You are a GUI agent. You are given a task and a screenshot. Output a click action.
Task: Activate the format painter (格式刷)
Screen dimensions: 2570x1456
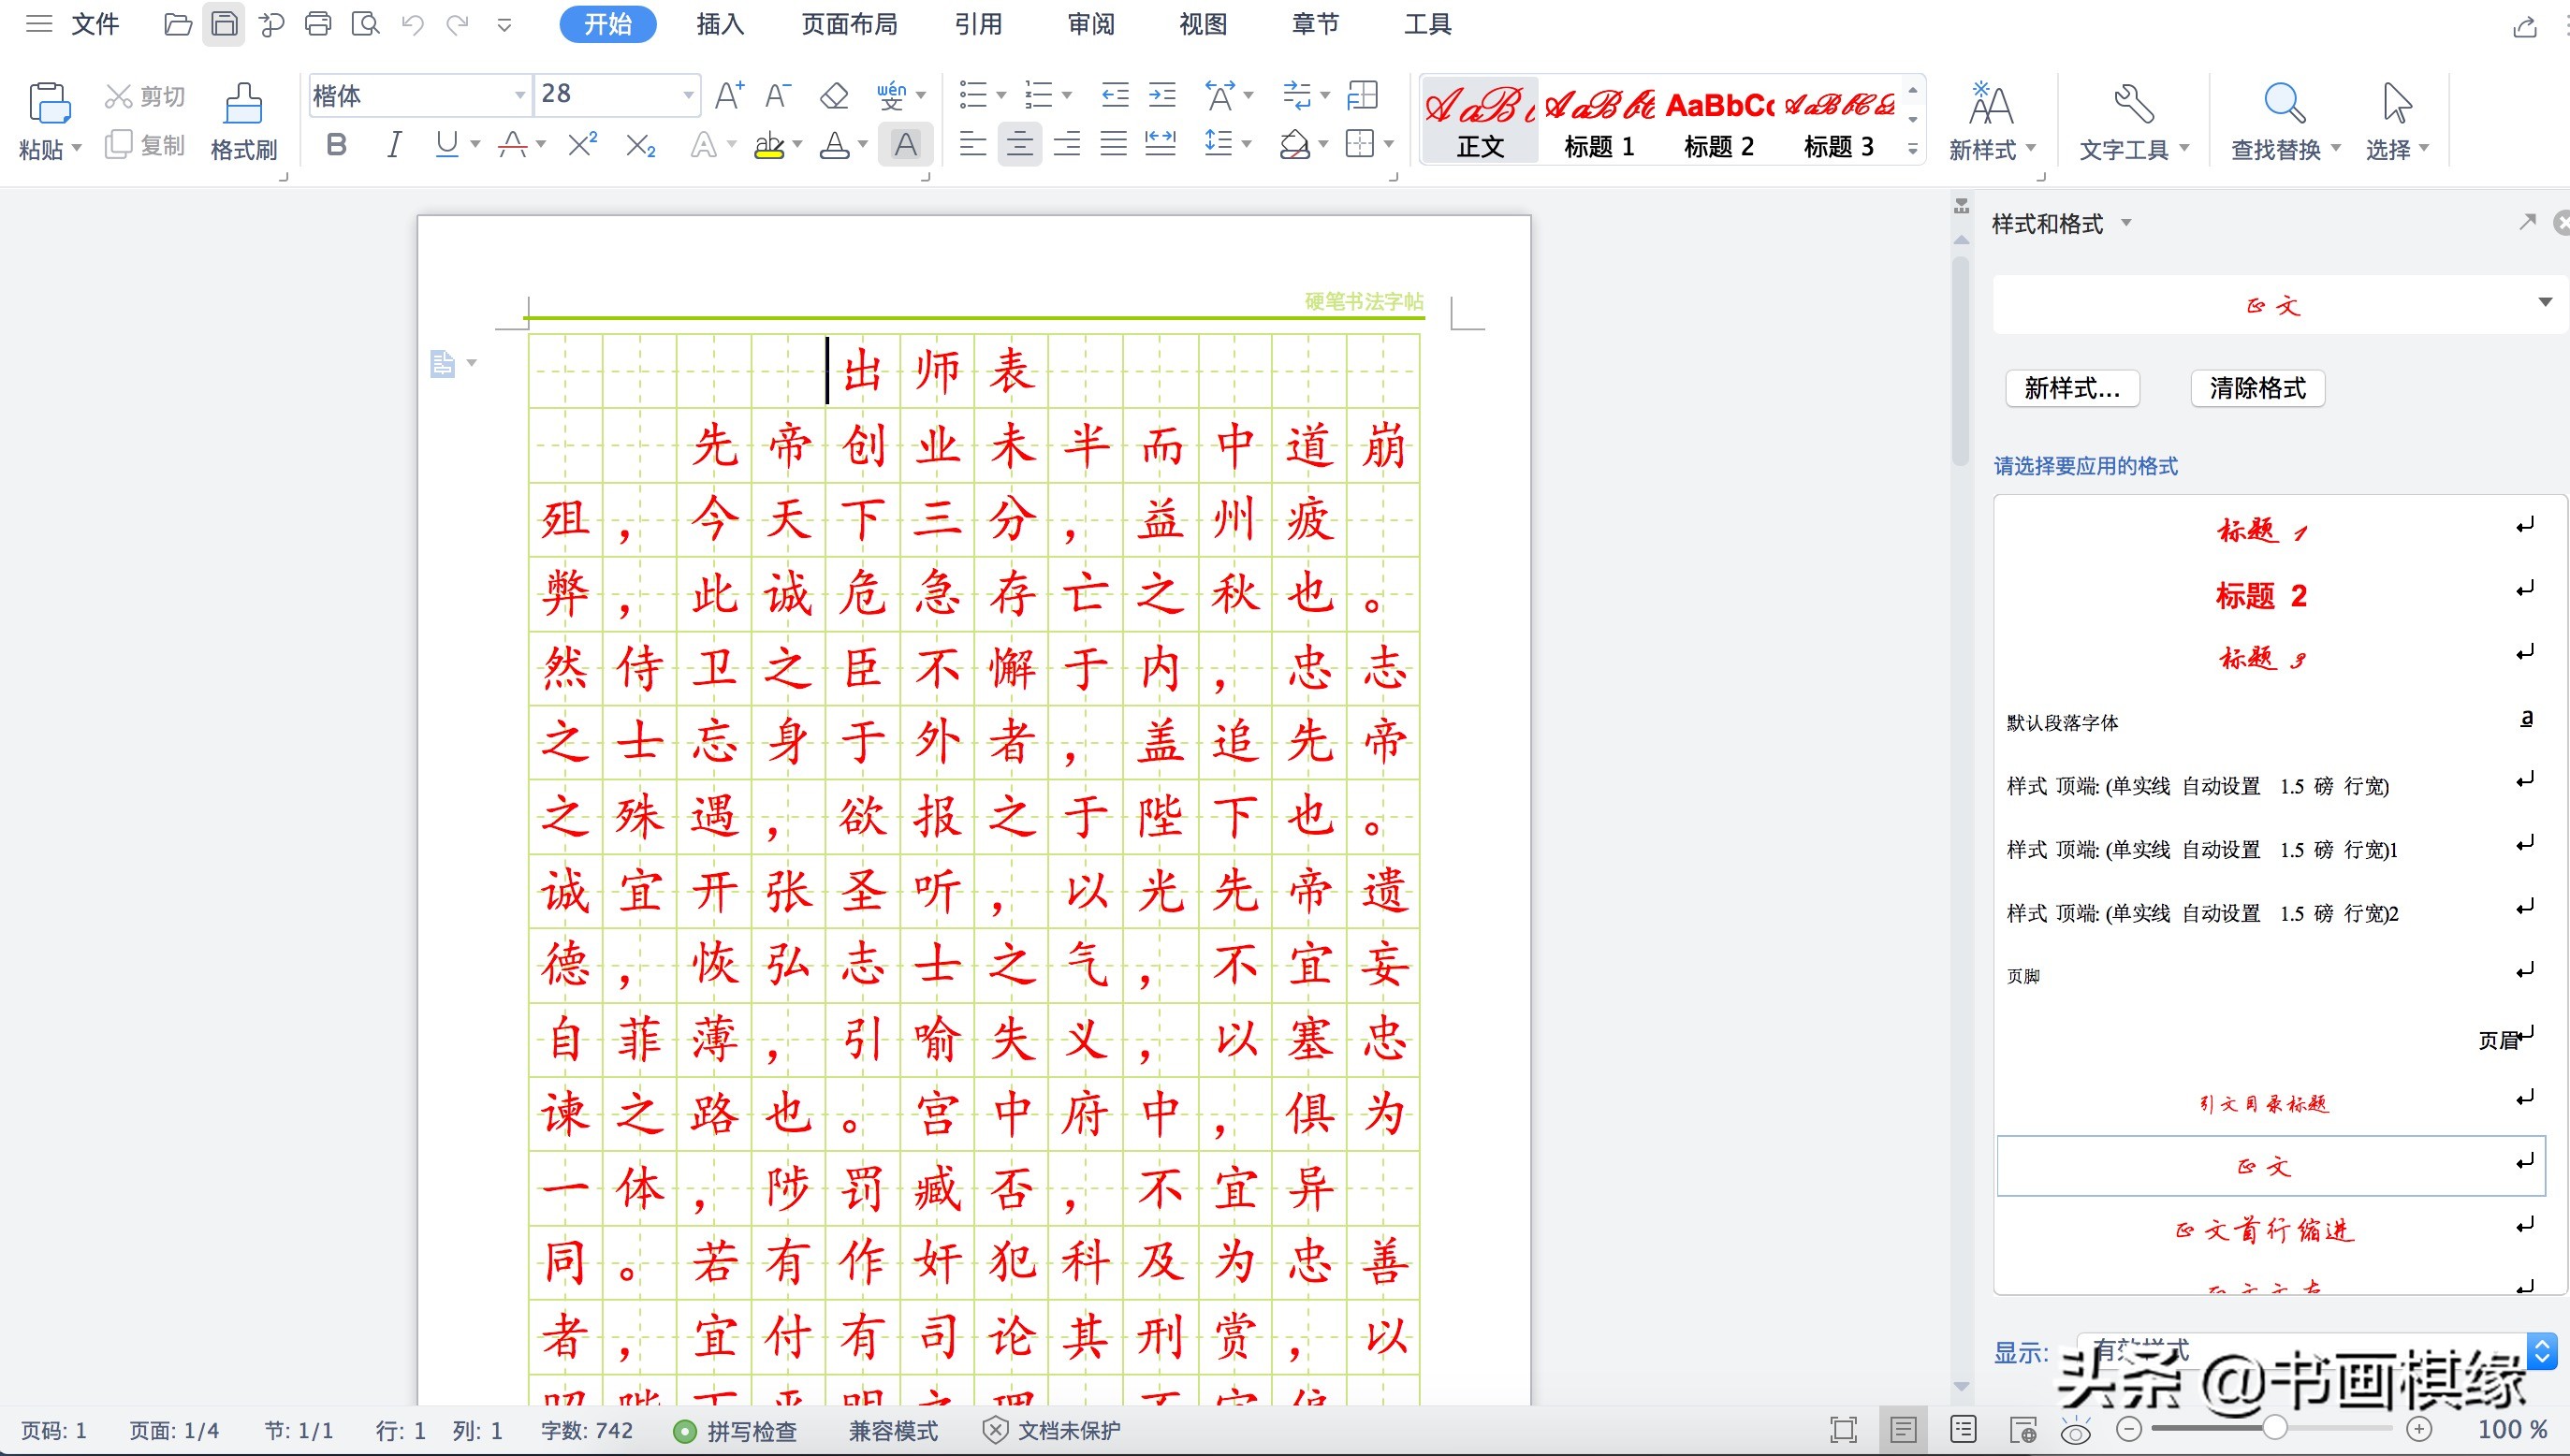click(x=243, y=122)
